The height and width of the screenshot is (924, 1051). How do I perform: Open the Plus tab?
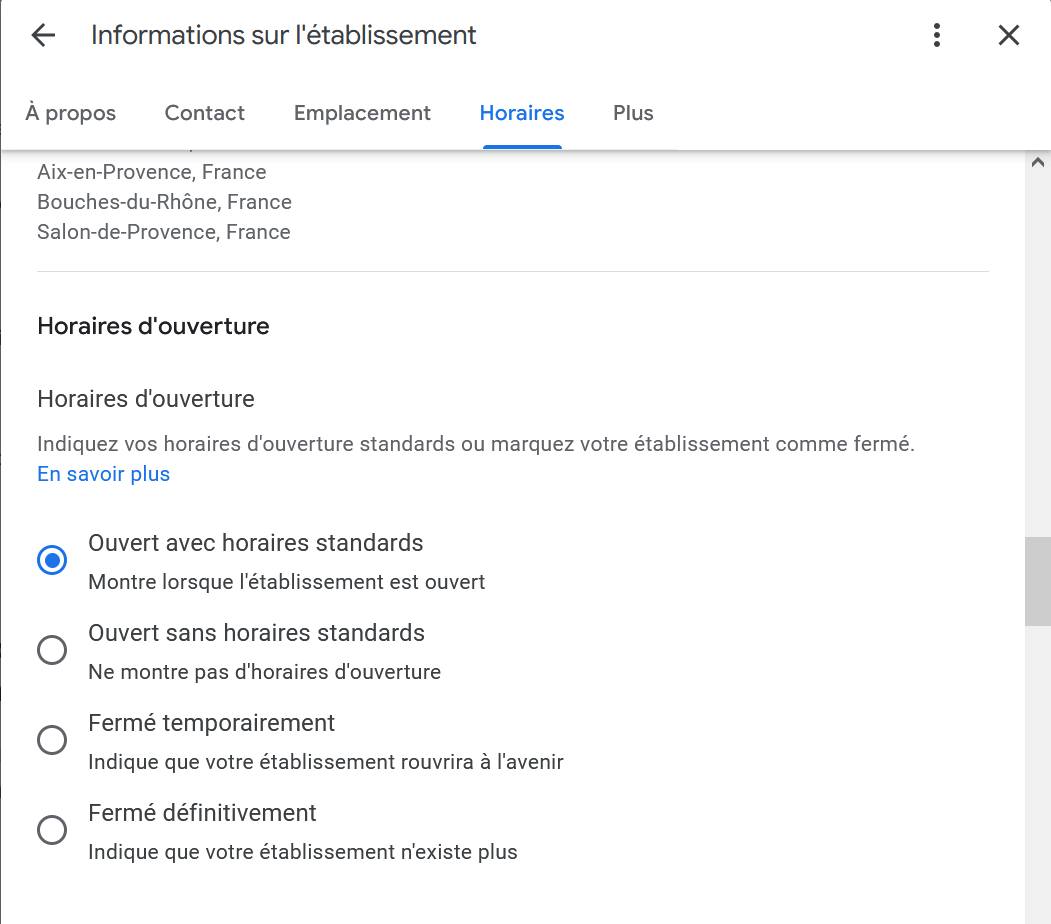(633, 113)
